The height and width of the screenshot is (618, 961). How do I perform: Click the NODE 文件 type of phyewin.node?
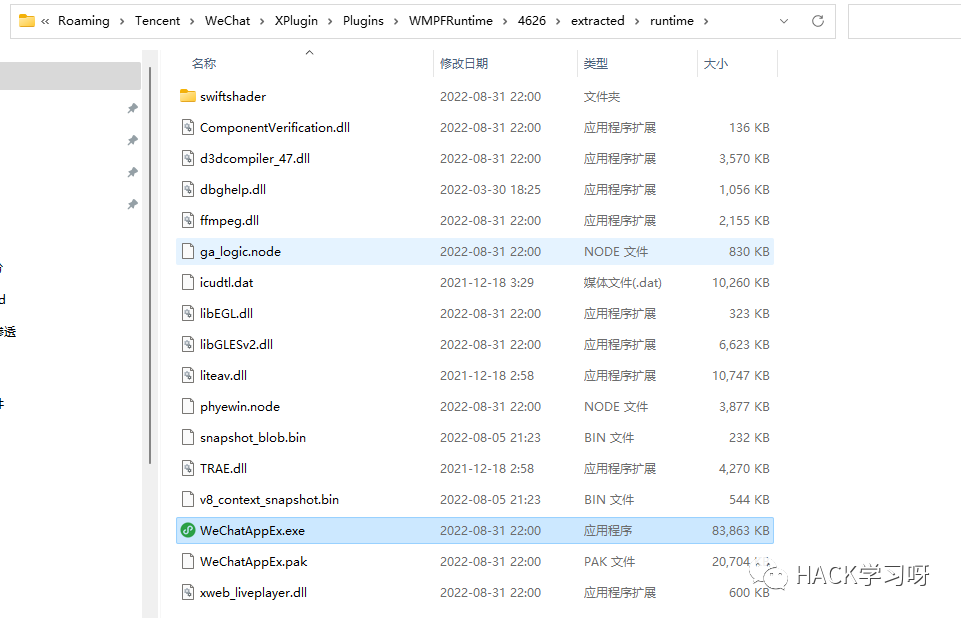tap(616, 406)
